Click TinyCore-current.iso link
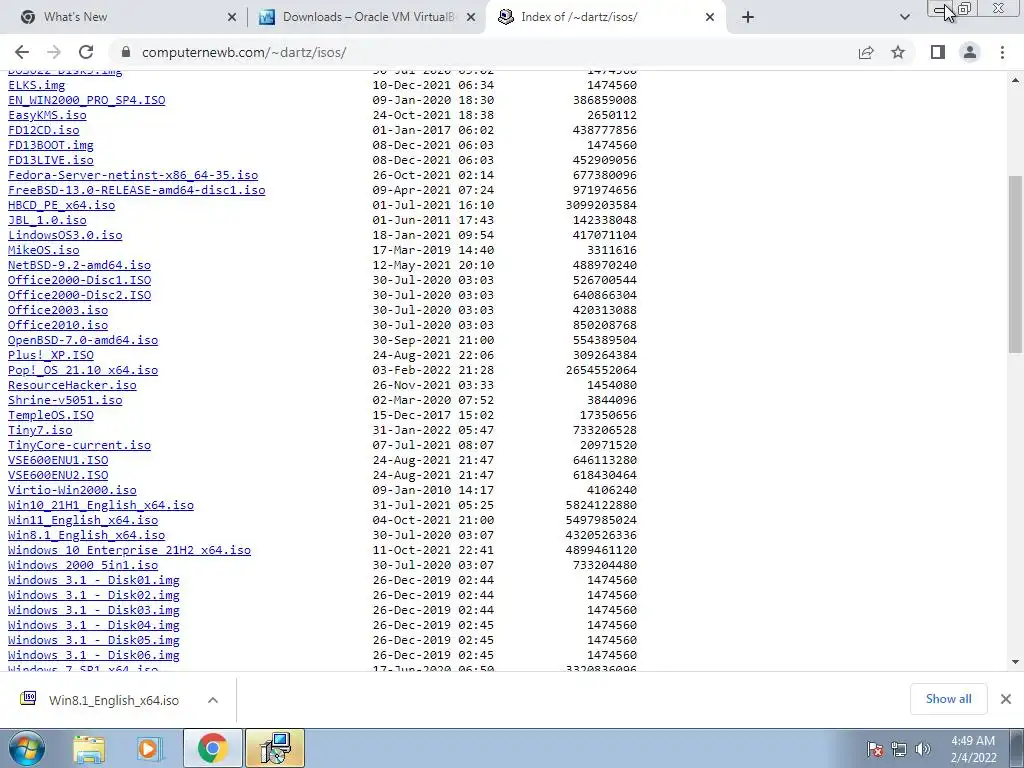1024x768 pixels. [x=79, y=445]
